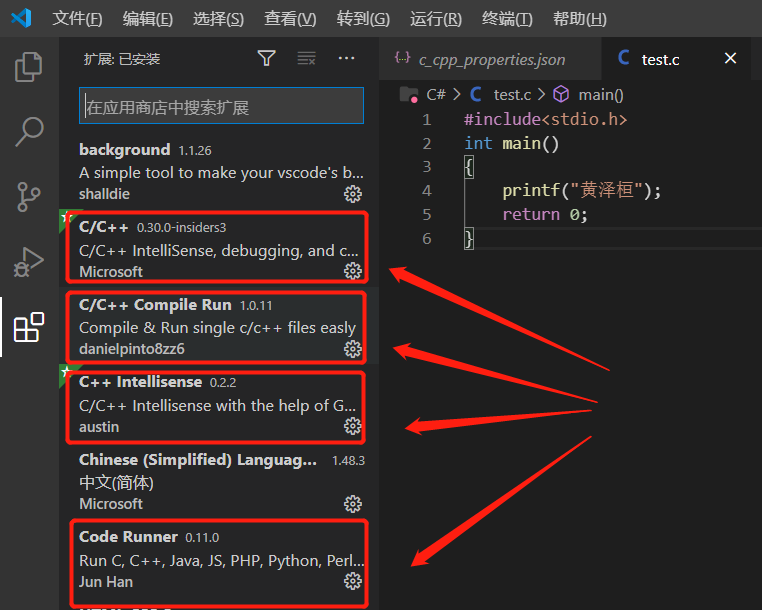The height and width of the screenshot is (610, 762).
Task: Click test.c breadcrumb item
Action: pyautogui.click(x=512, y=95)
